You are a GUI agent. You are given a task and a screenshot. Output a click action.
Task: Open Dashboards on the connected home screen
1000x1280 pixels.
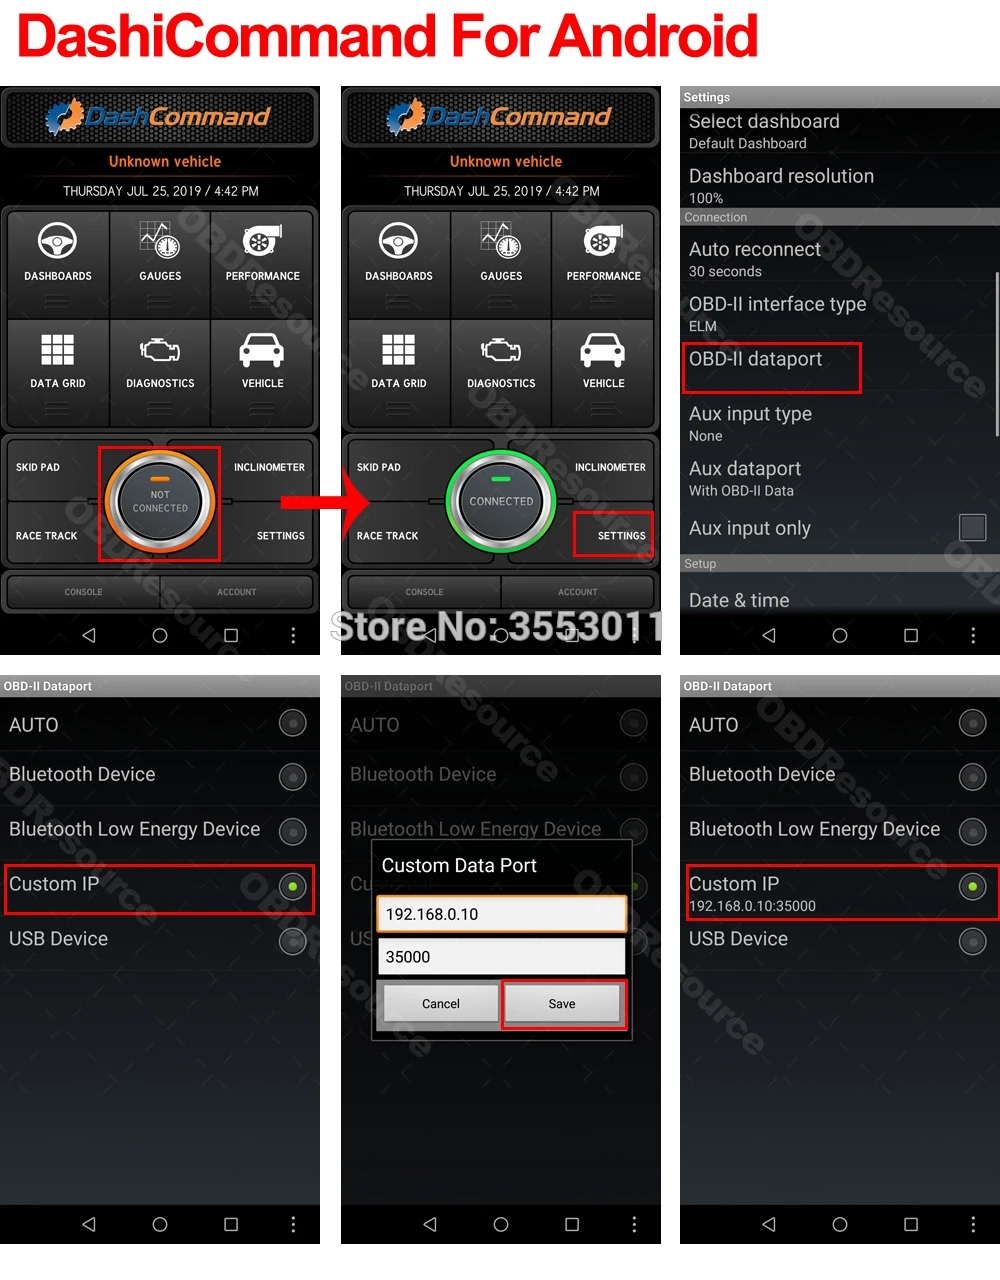[x=399, y=265]
